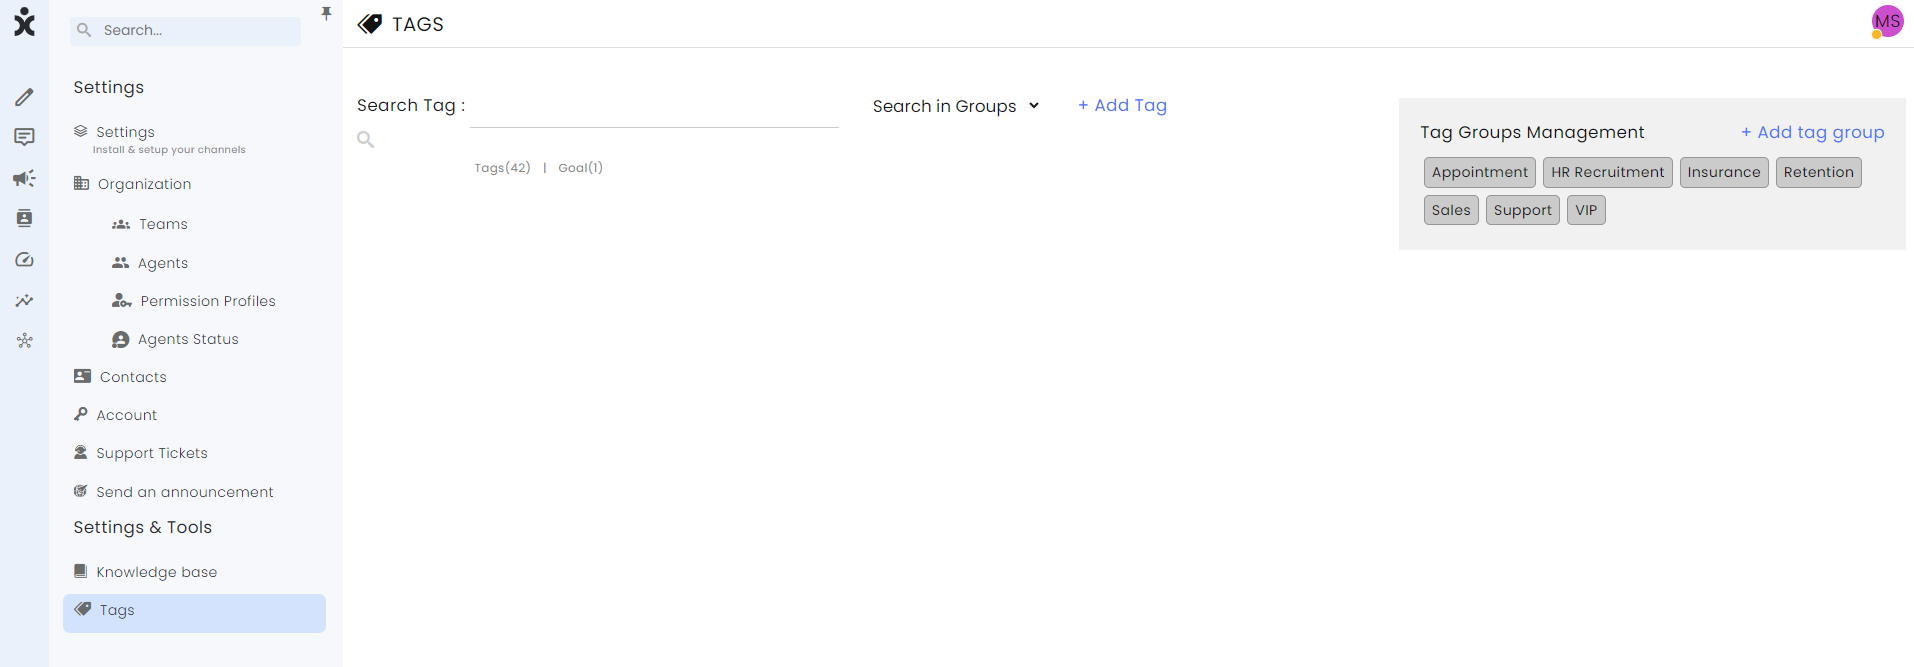Screen dimensions: 1914x667
Task: Click the + Add Tag link
Action: (1122, 105)
